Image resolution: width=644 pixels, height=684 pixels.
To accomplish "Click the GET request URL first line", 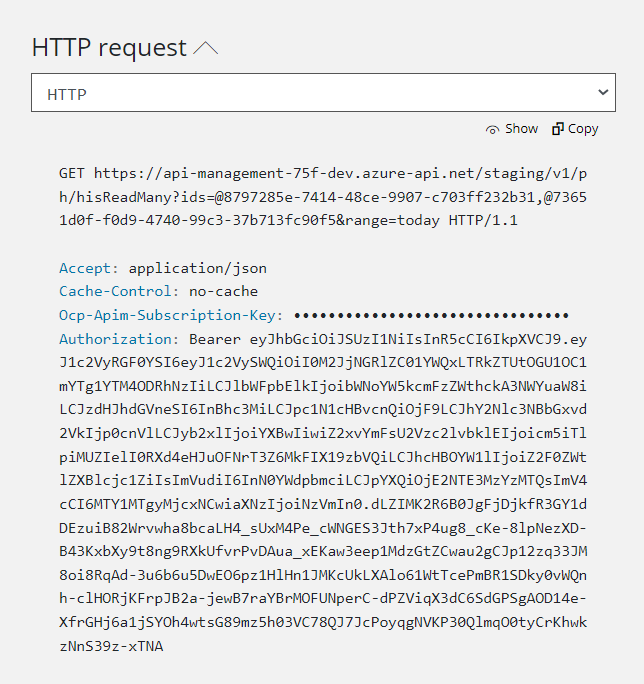I will [x=323, y=174].
